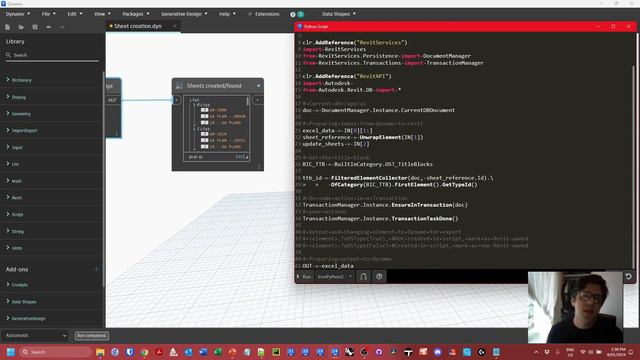Click Run in the Python editor
Screen dimensions: 640x360
[x=304, y=277]
